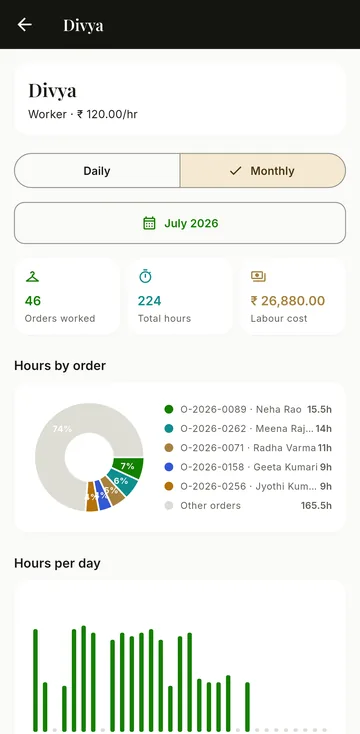The image size is (360, 734).
Task: Click the hanger icon above Orders worked
Action: (32, 277)
